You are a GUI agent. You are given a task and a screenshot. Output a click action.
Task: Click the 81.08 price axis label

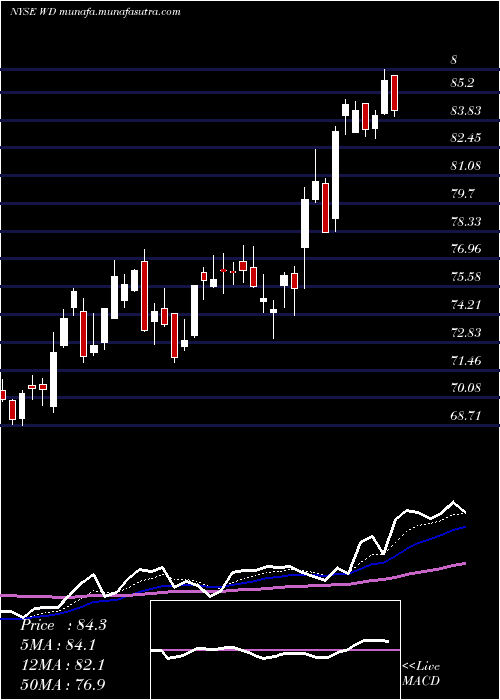coord(466,166)
